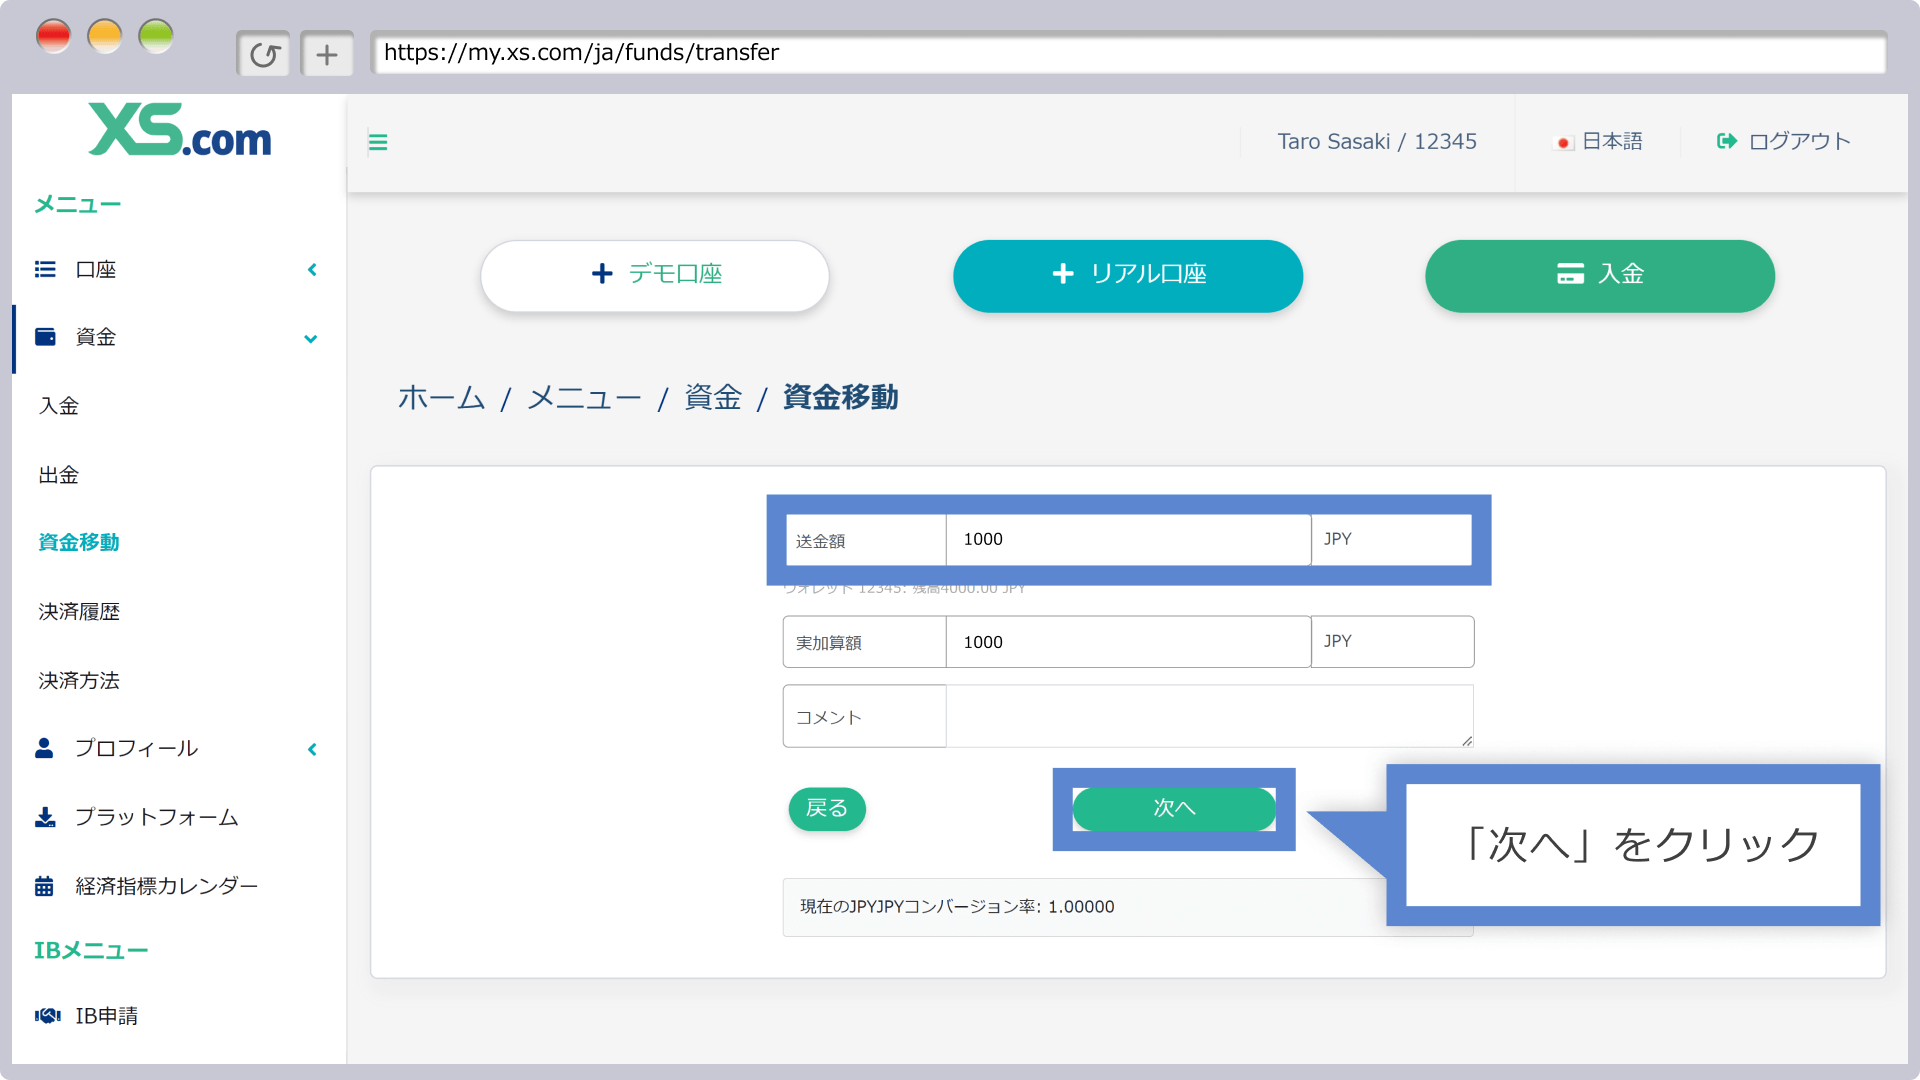Go to ホーム breadcrumb
1920x1080 pixels.
(441, 397)
